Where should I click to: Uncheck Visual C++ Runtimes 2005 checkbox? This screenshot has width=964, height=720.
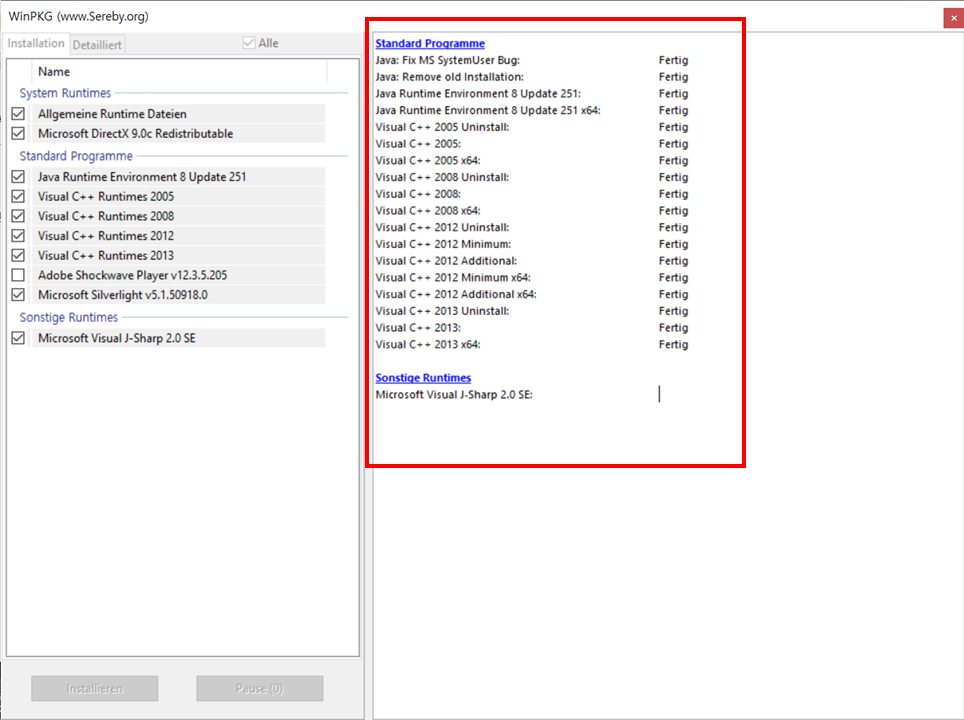[18, 196]
